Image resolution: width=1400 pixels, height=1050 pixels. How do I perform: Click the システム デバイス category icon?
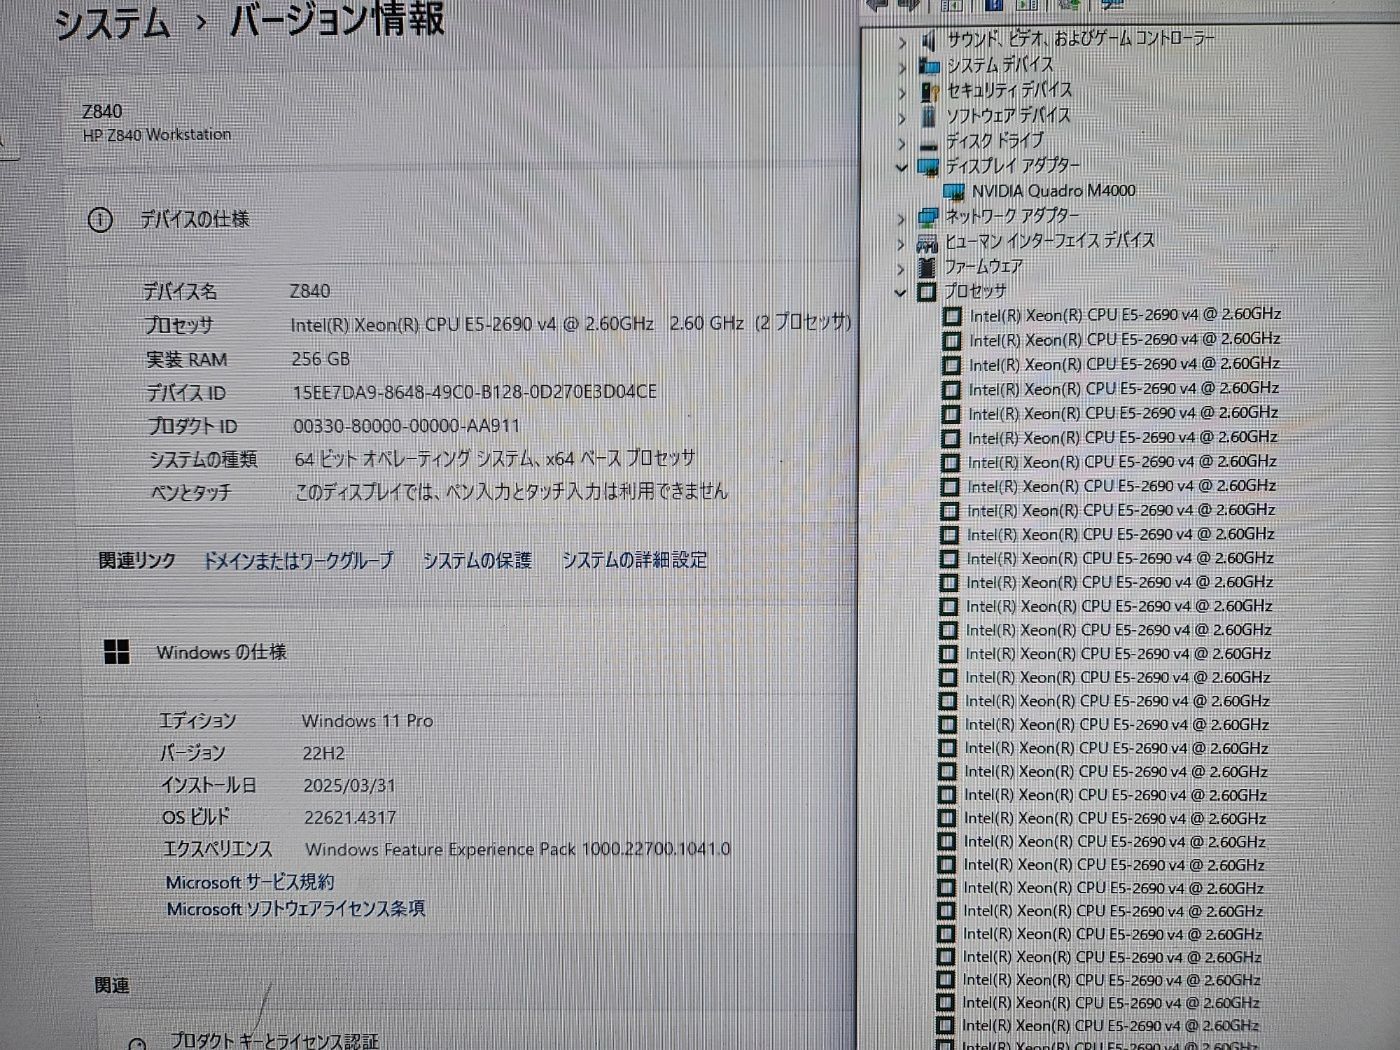click(929, 65)
